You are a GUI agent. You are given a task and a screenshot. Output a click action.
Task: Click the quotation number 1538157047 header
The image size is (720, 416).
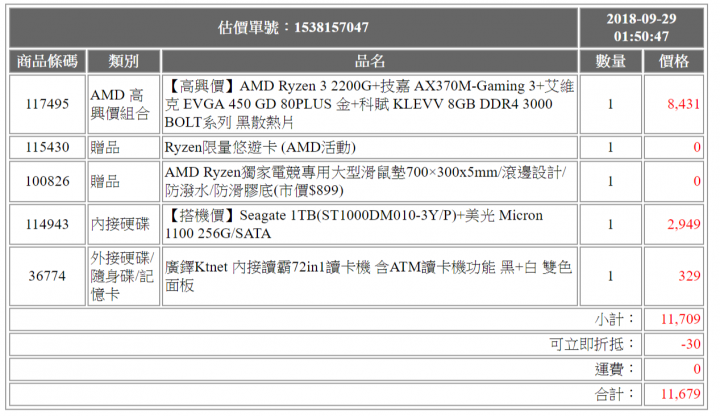pyautogui.click(x=293, y=28)
